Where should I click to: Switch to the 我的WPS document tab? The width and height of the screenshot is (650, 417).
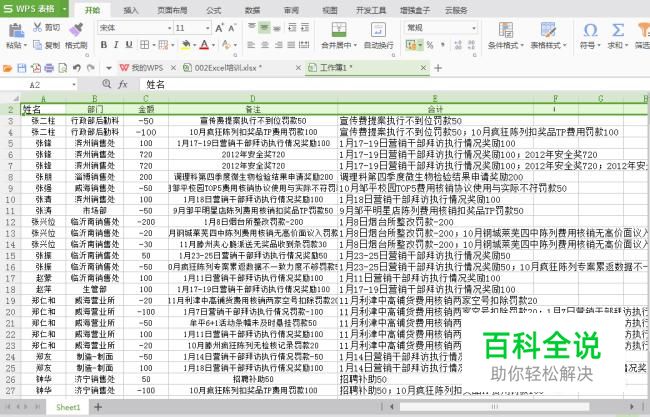[x=147, y=68]
